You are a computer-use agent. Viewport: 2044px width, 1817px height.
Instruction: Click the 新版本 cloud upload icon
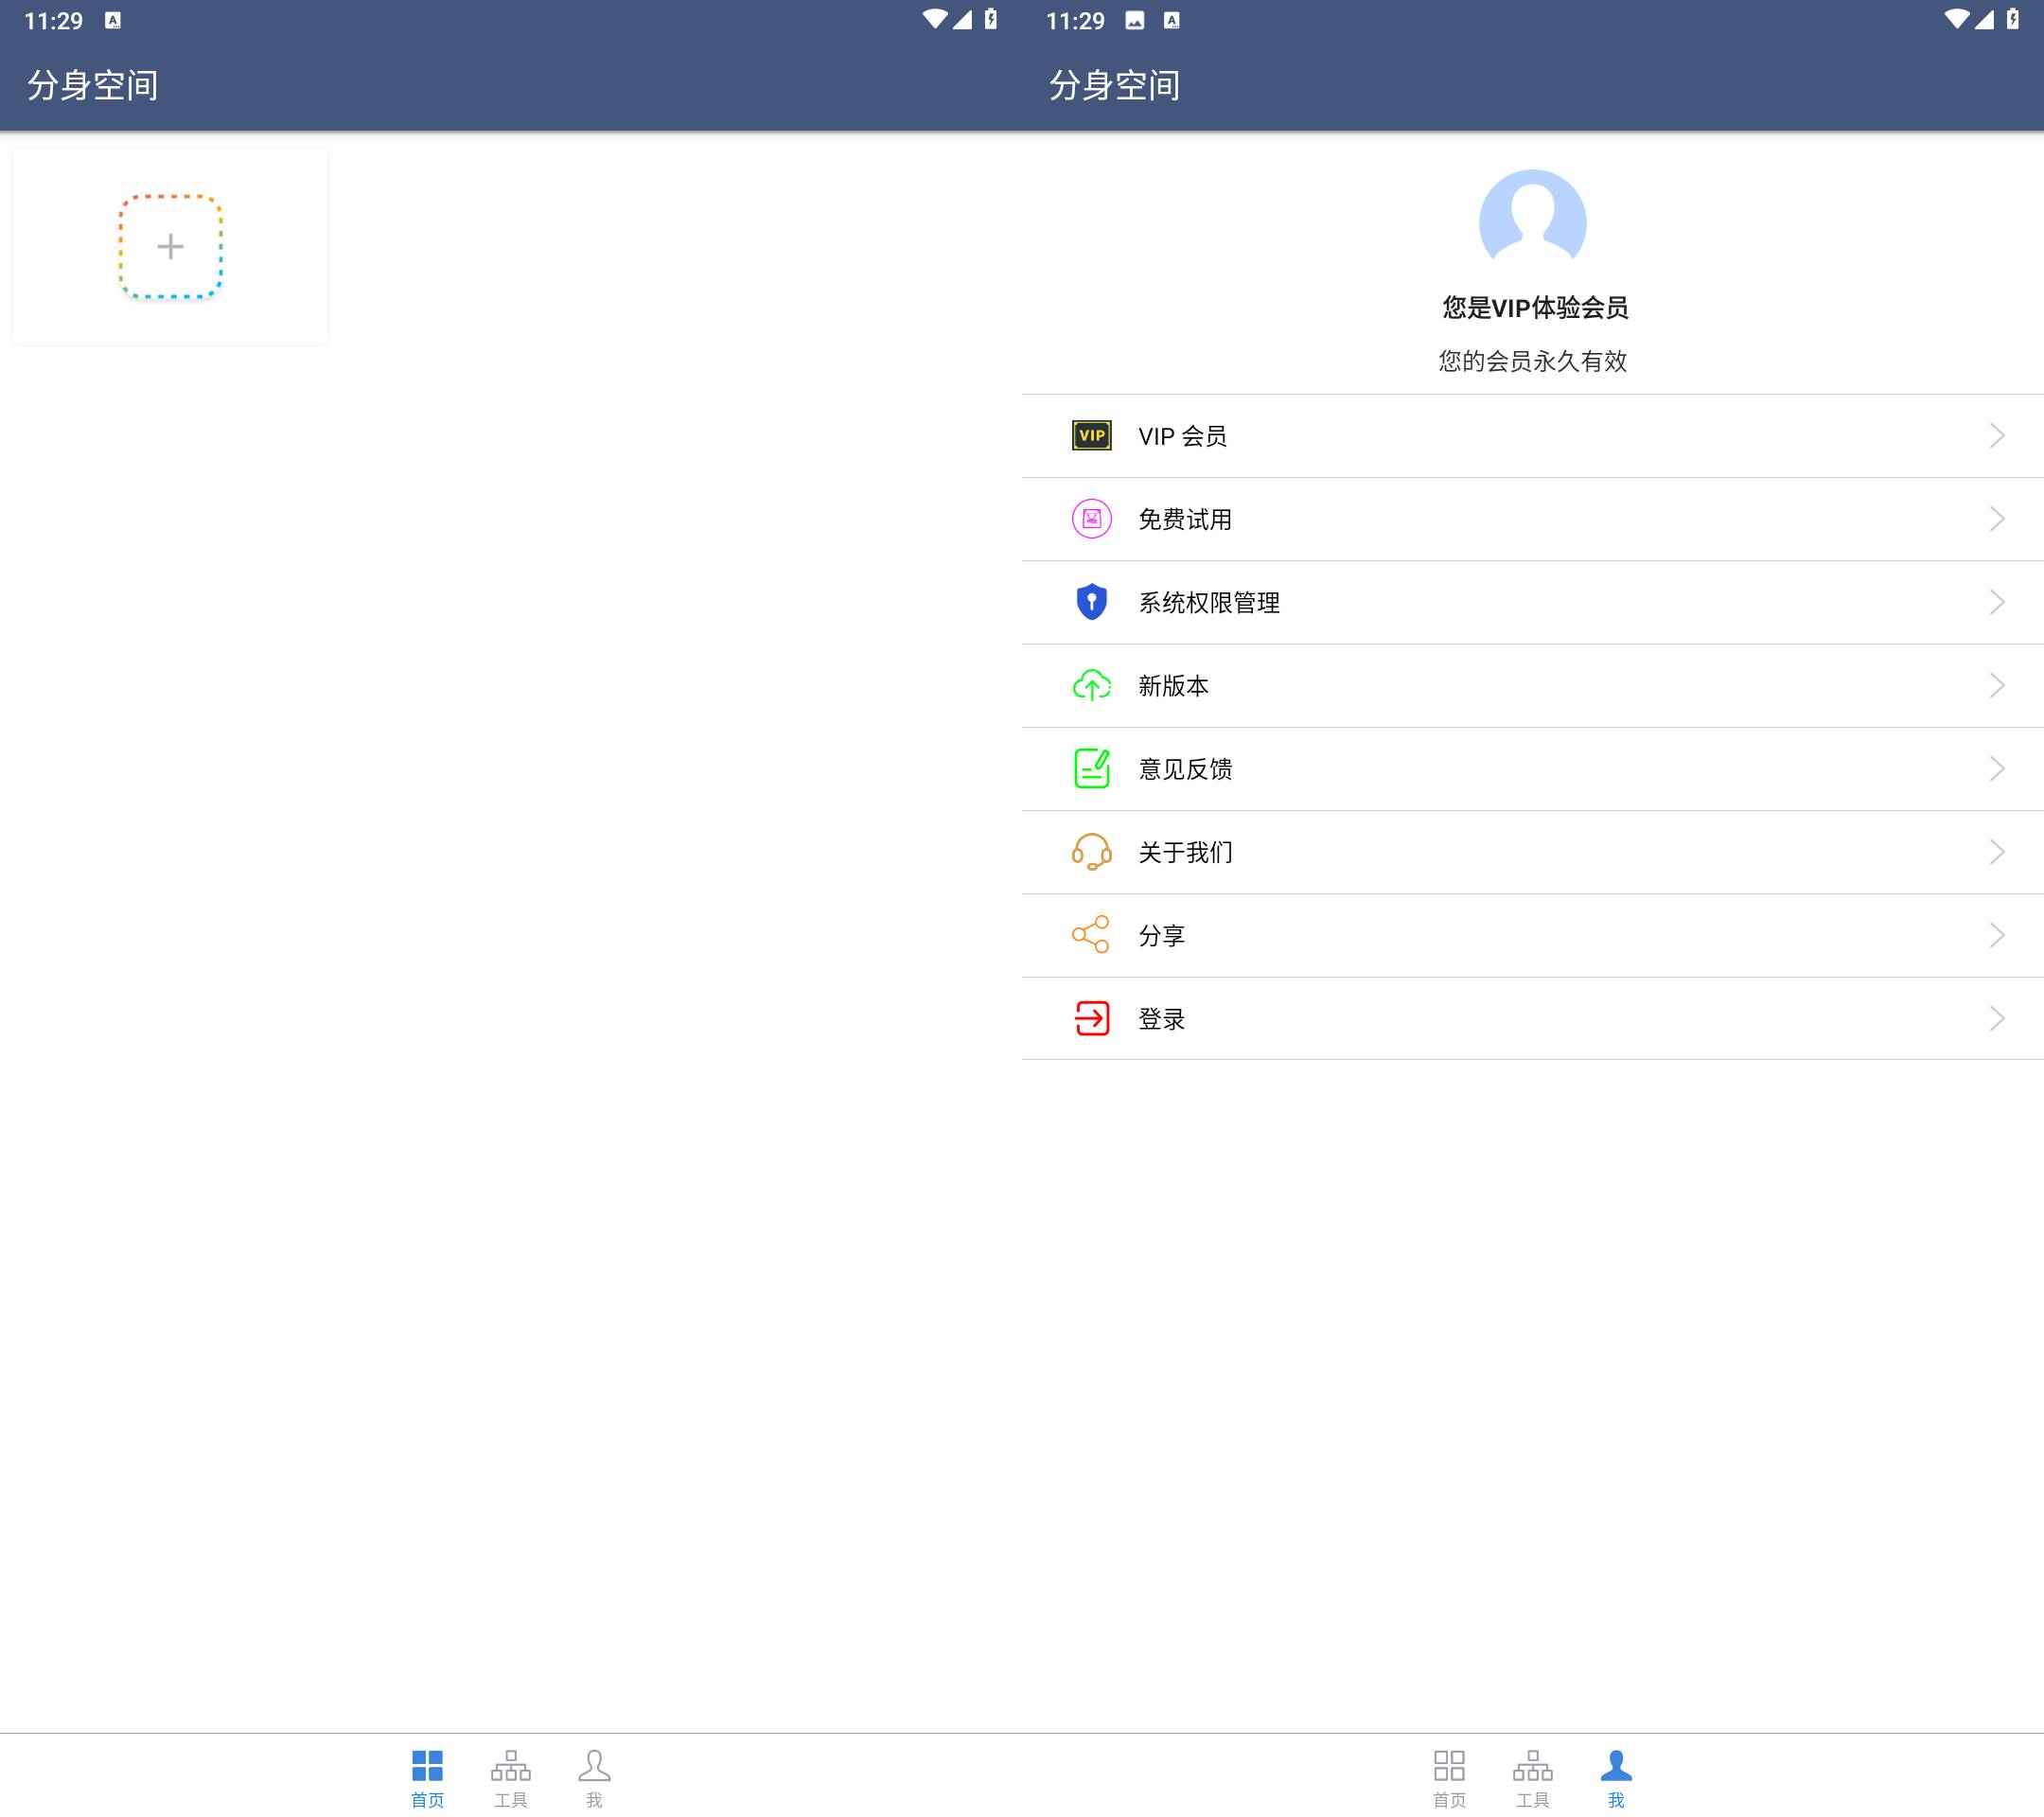pos(1091,686)
